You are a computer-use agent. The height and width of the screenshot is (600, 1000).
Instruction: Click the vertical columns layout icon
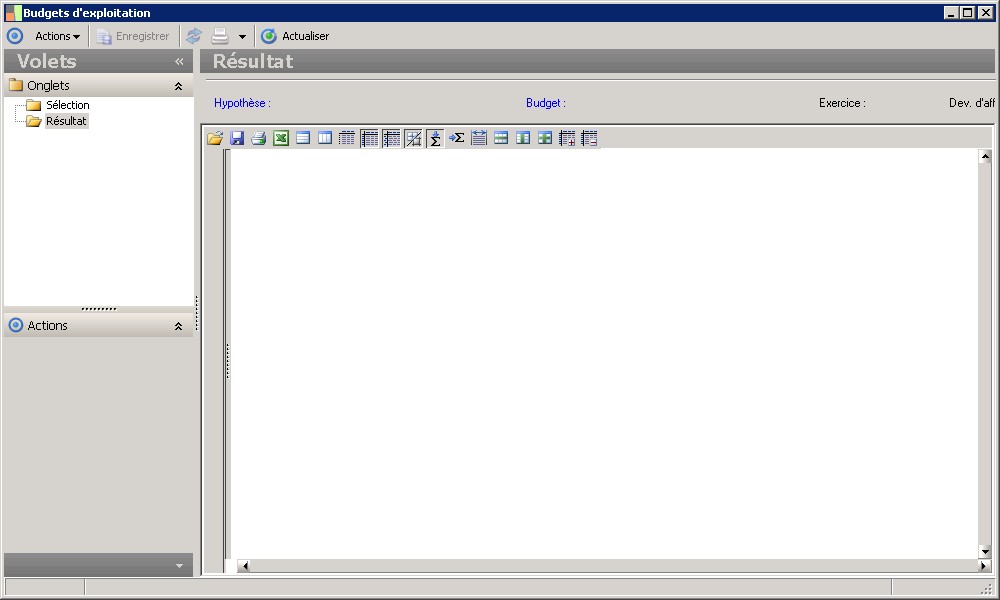[x=325, y=138]
